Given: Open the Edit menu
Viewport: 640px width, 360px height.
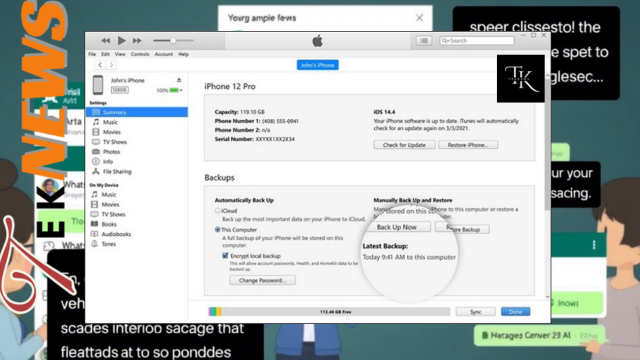Looking at the screenshot, I should pyautogui.click(x=105, y=54).
